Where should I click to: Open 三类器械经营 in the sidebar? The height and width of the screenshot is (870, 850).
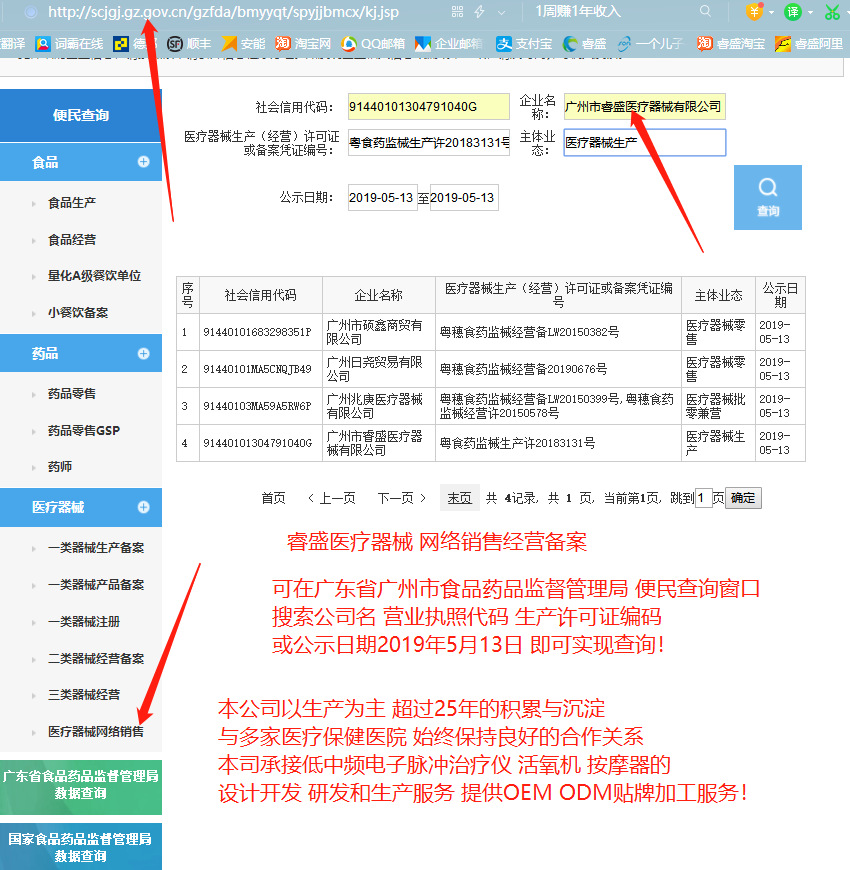[84, 695]
